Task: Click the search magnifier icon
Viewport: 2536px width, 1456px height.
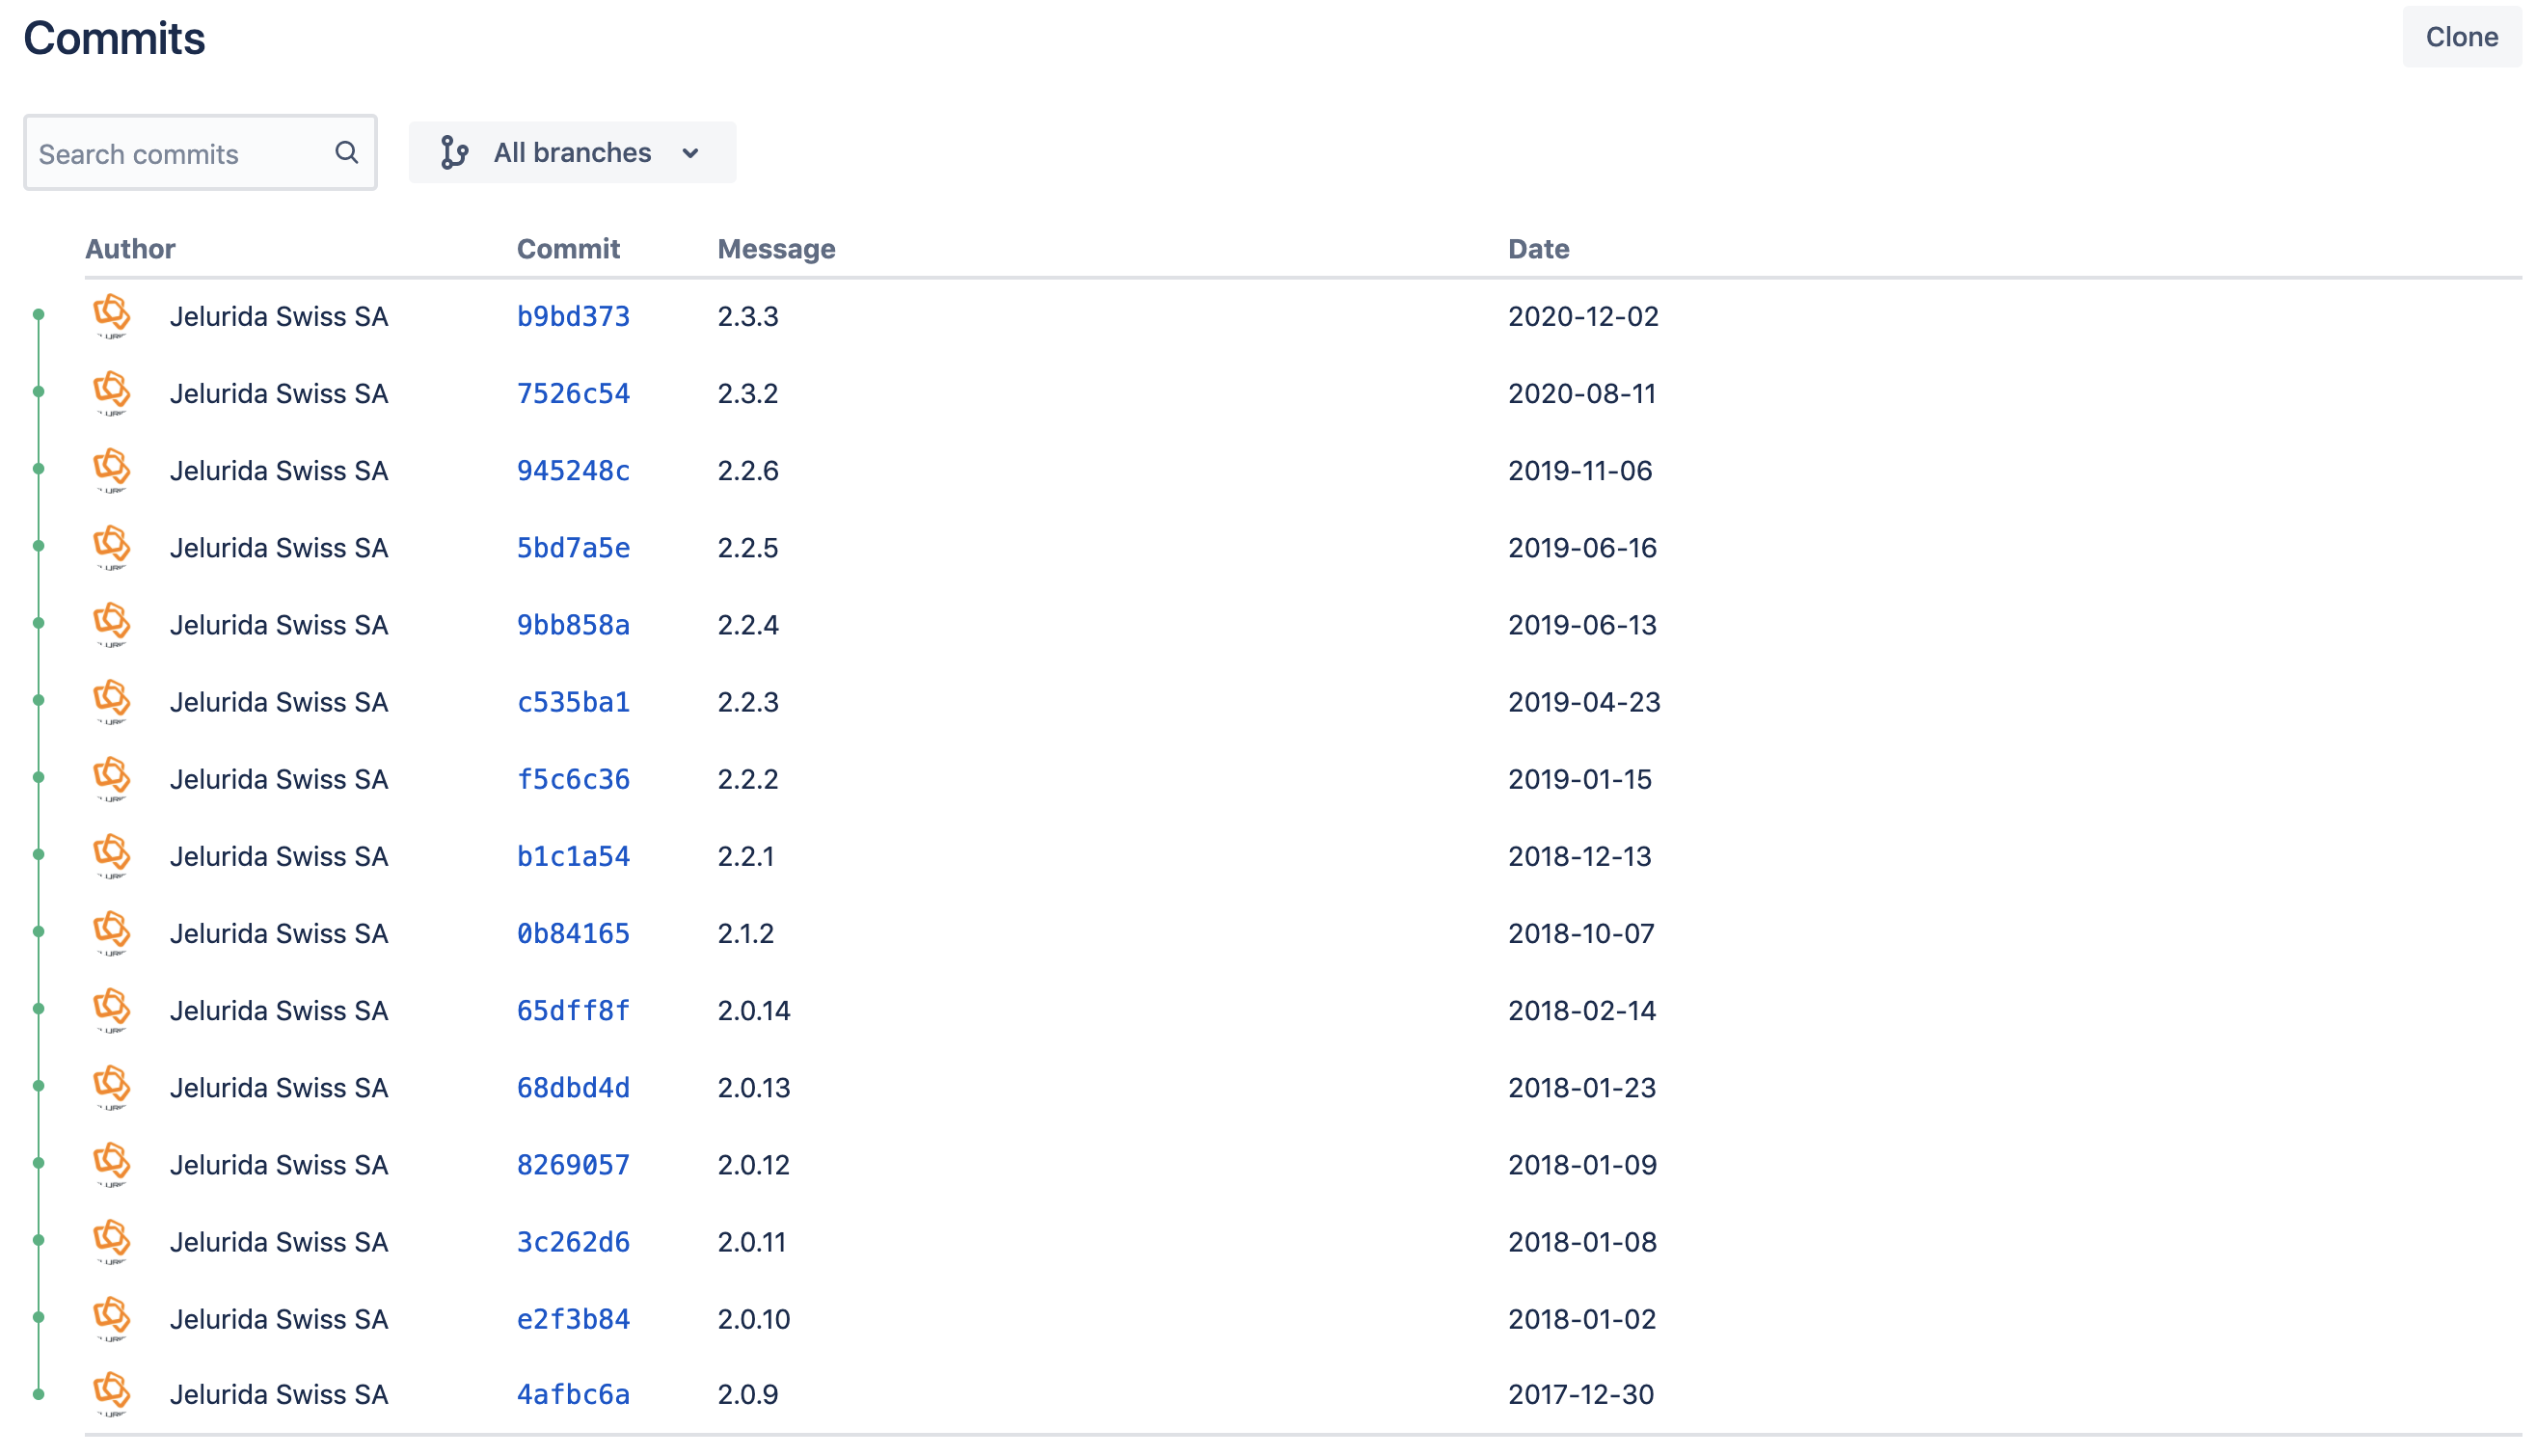Action: click(x=346, y=152)
